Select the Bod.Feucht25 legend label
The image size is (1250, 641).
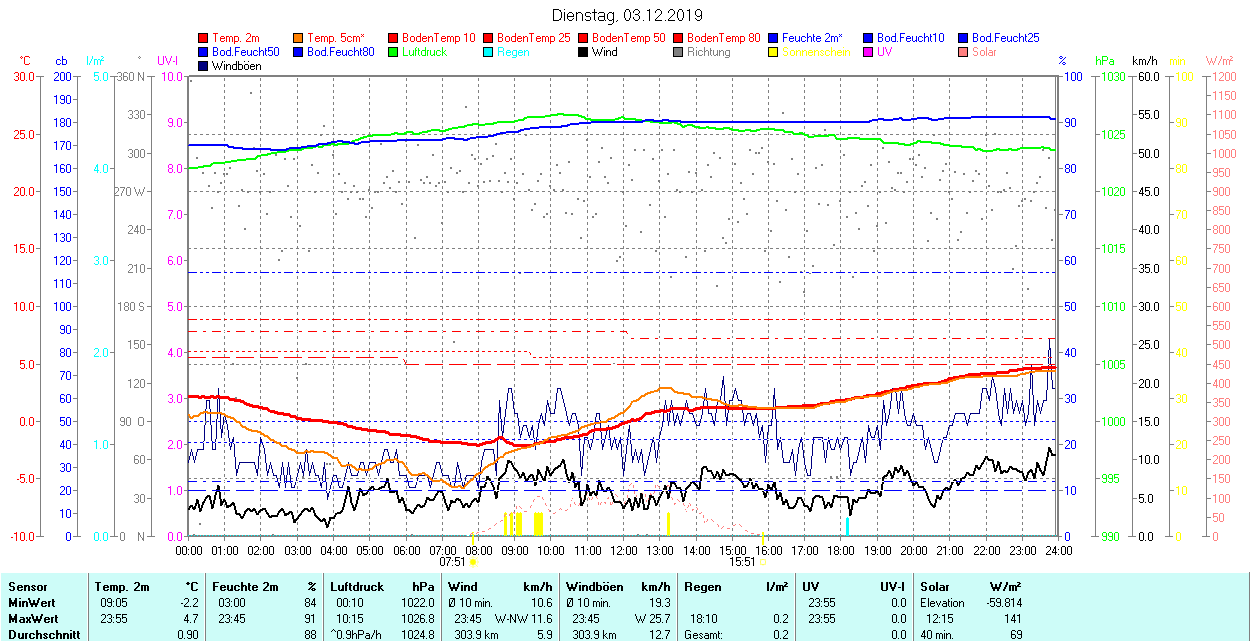point(1005,38)
